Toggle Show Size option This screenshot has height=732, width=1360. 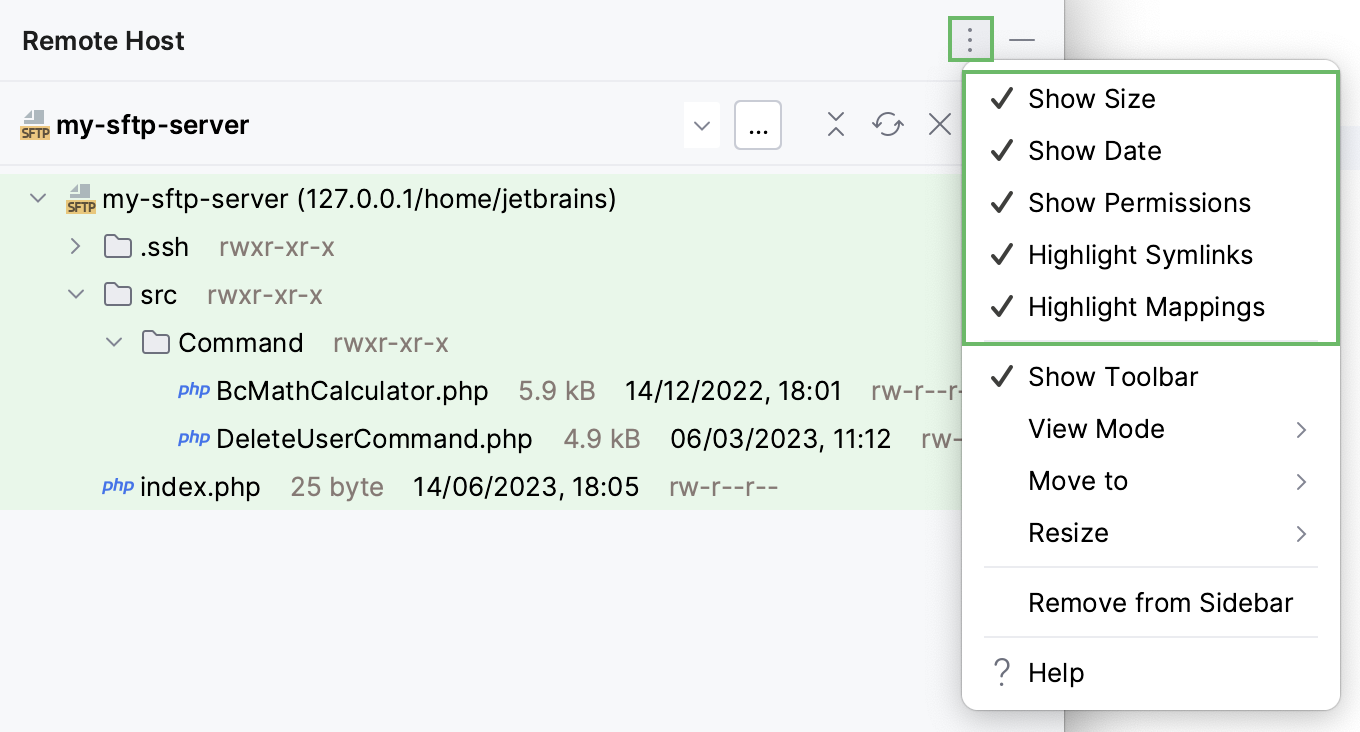tap(1092, 98)
